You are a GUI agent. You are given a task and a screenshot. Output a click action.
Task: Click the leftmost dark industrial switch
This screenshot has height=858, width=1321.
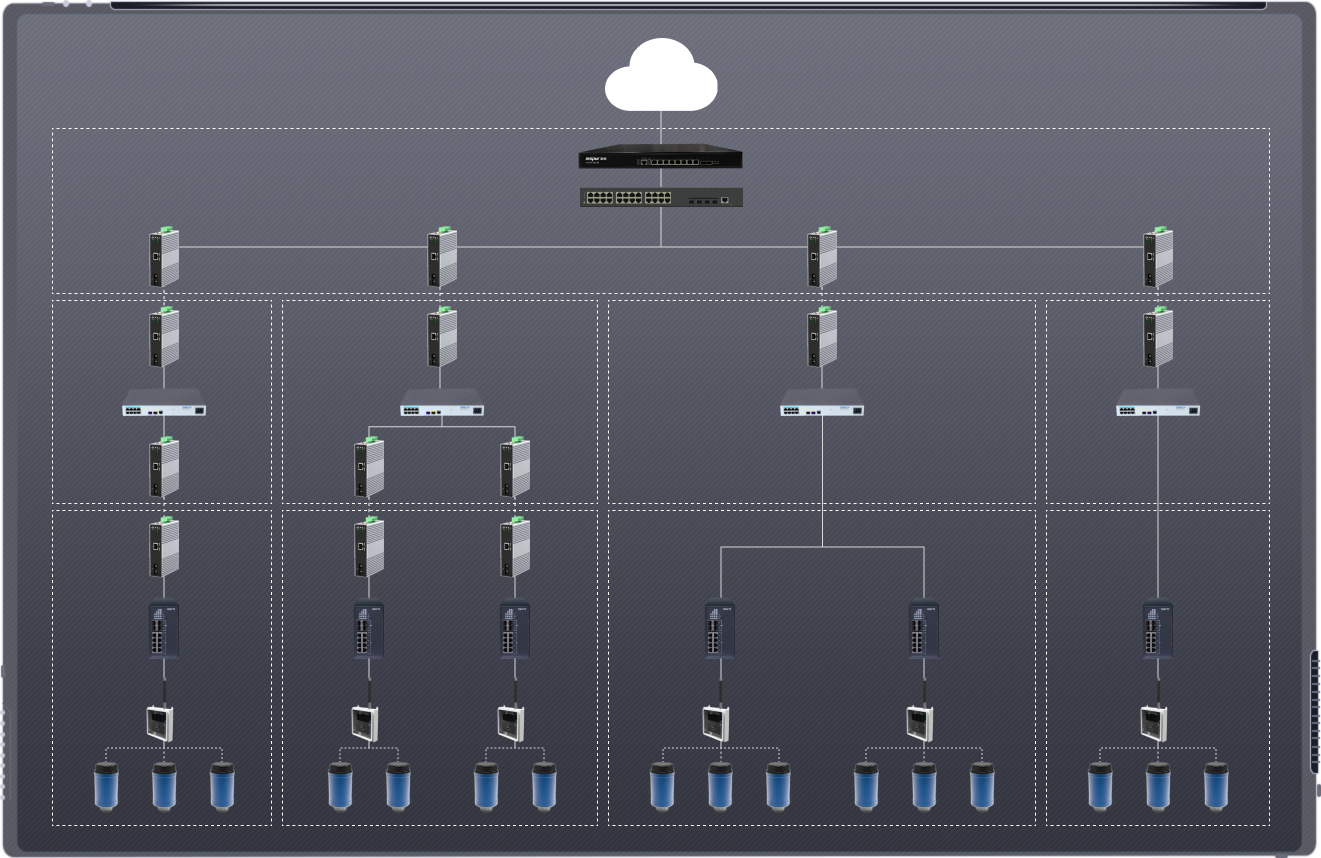pyautogui.click(x=164, y=629)
